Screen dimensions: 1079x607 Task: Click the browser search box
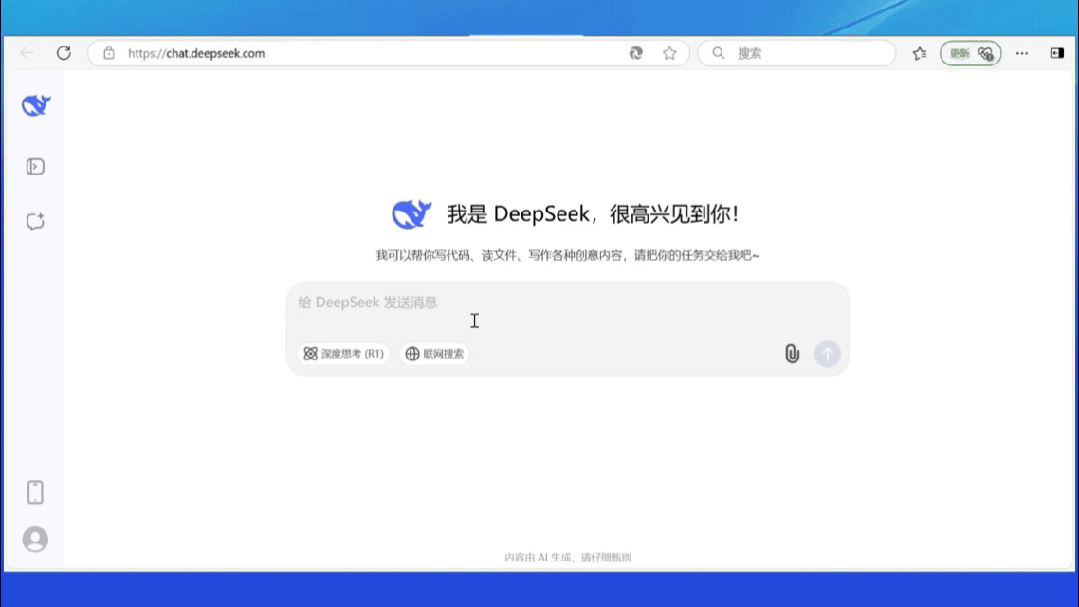coord(796,53)
